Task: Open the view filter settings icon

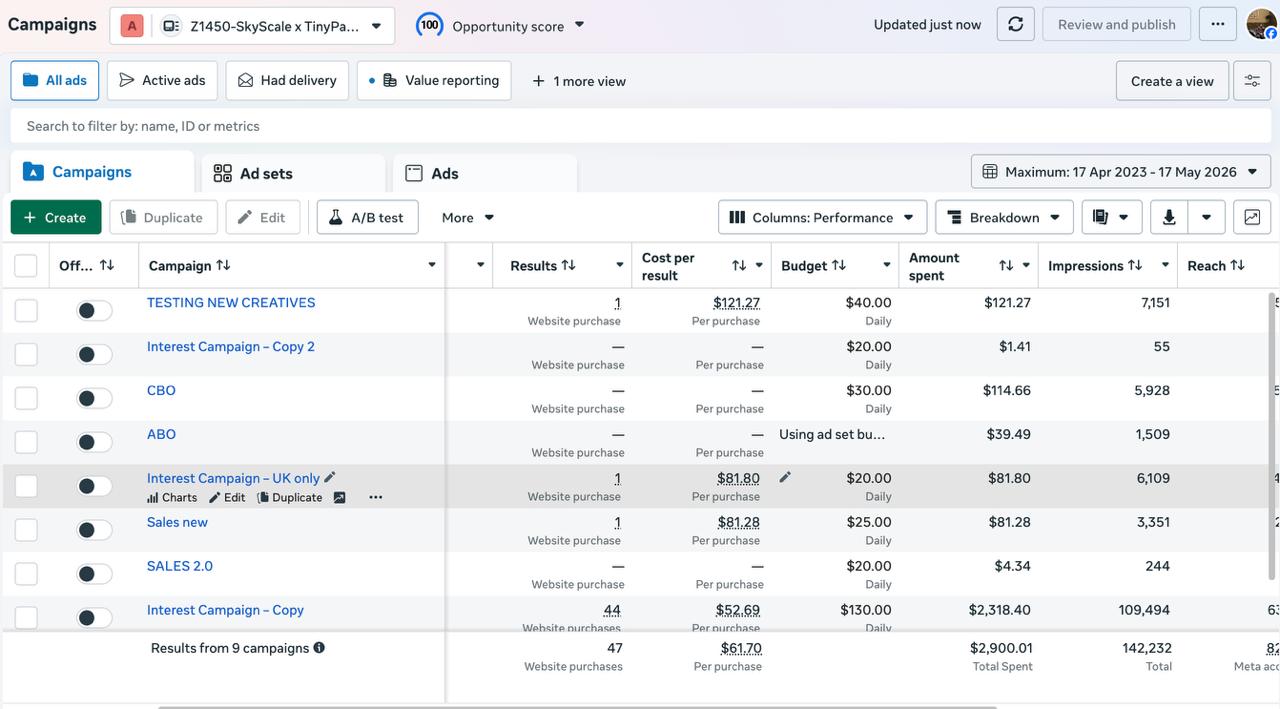Action: pyautogui.click(x=1252, y=81)
